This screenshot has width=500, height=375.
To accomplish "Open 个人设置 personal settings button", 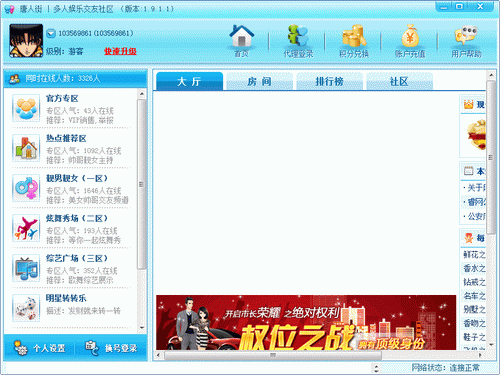I will (40, 348).
